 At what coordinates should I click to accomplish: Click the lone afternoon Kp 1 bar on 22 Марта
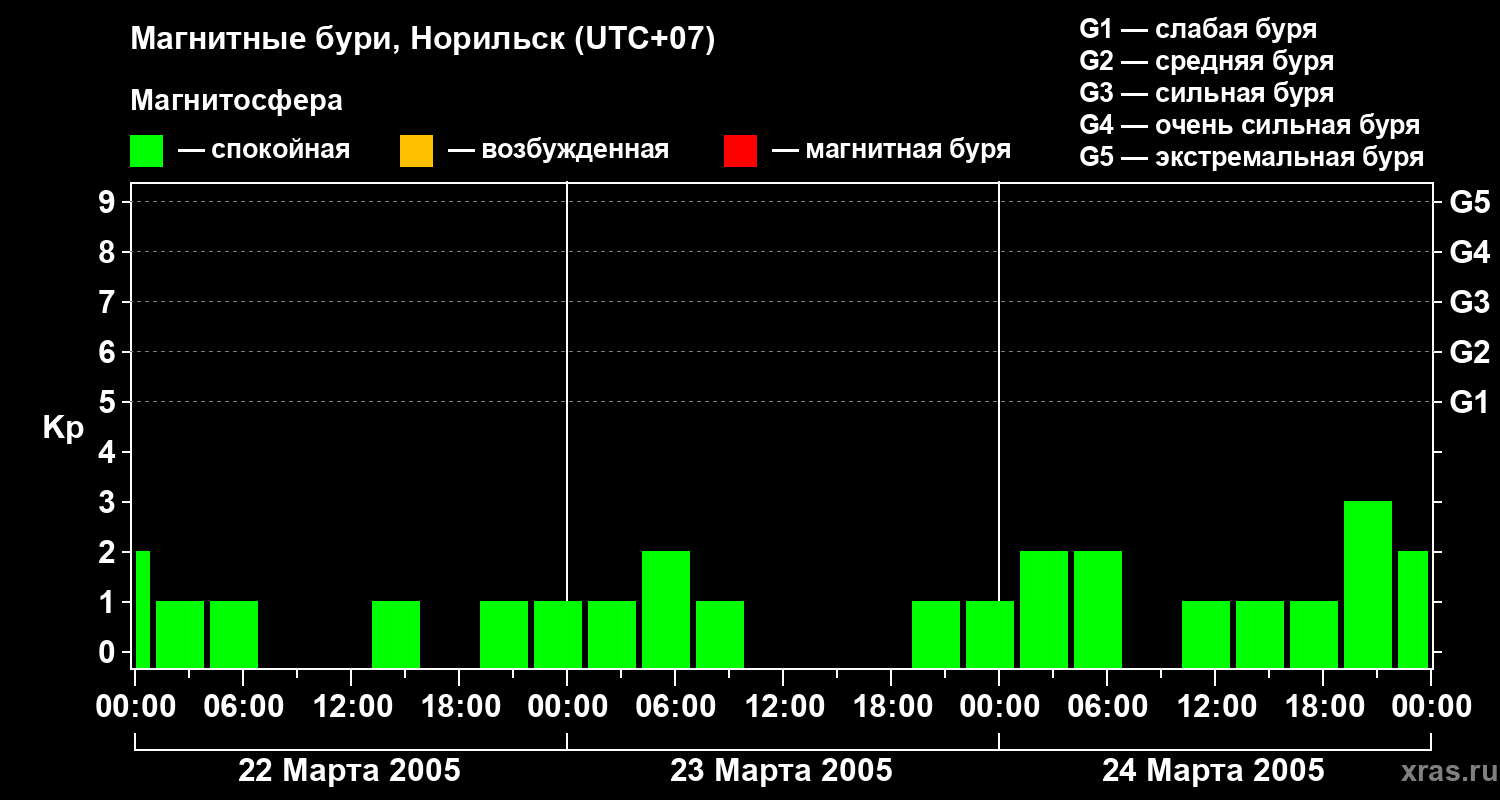click(x=396, y=634)
